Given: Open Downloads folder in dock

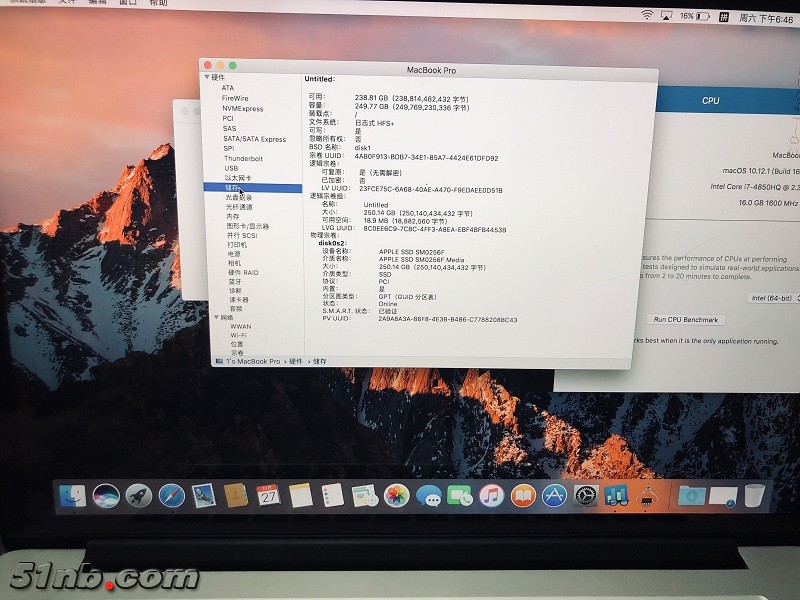Looking at the screenshot, I should (691, 495).
